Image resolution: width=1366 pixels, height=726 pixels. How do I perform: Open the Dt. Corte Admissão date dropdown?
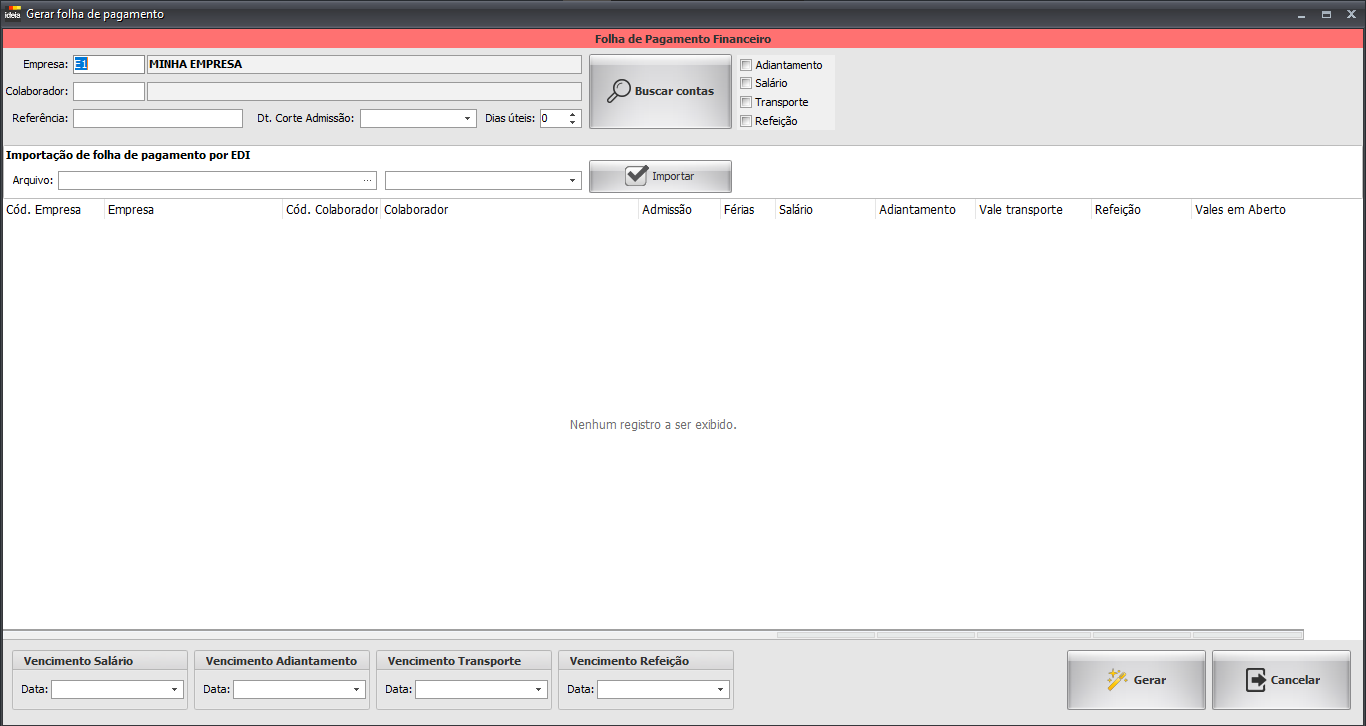pos(468,119)
